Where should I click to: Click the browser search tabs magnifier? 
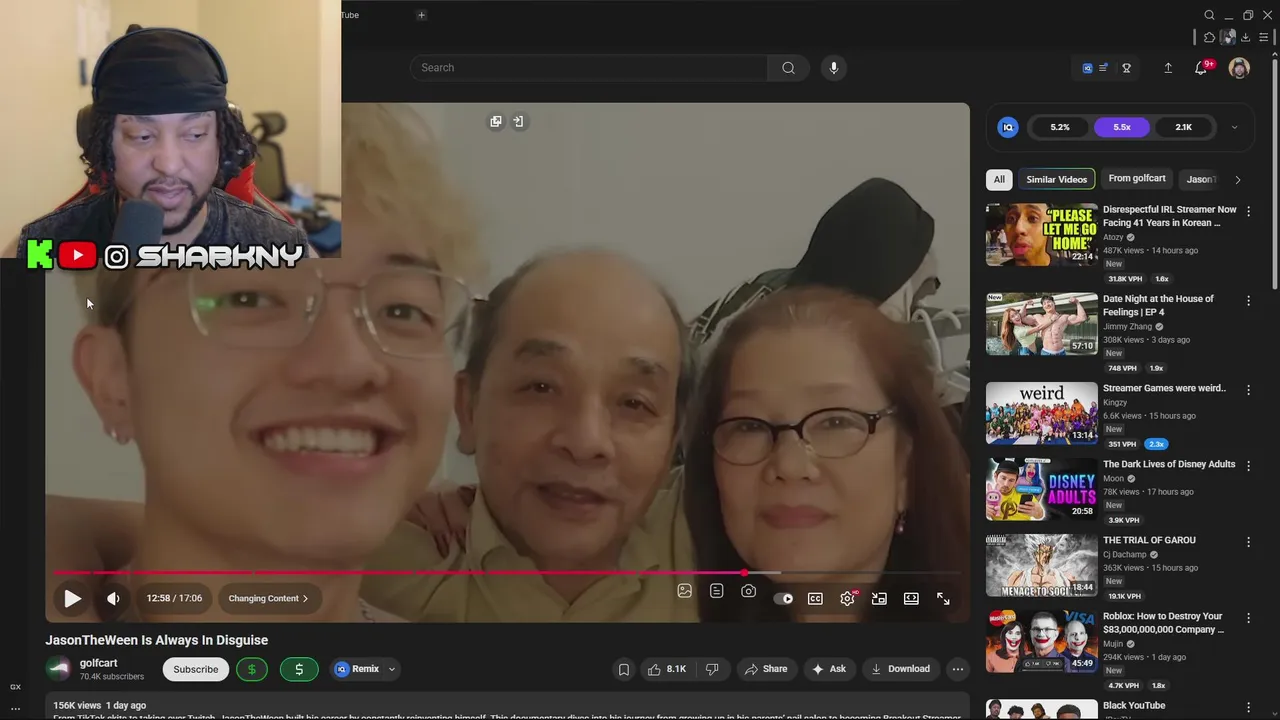point(1209,15)
